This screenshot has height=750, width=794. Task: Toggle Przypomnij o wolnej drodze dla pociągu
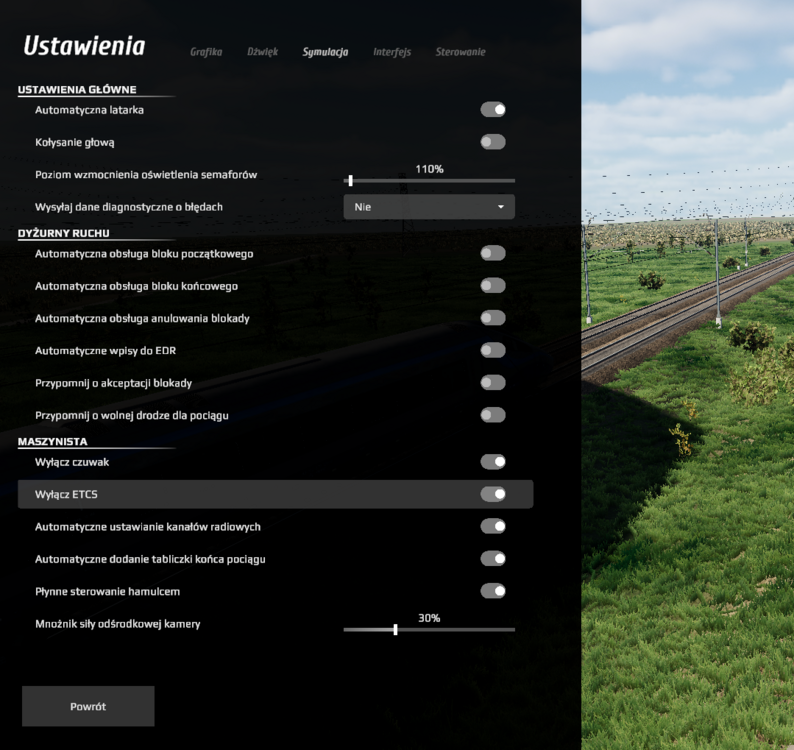[493, 415]
